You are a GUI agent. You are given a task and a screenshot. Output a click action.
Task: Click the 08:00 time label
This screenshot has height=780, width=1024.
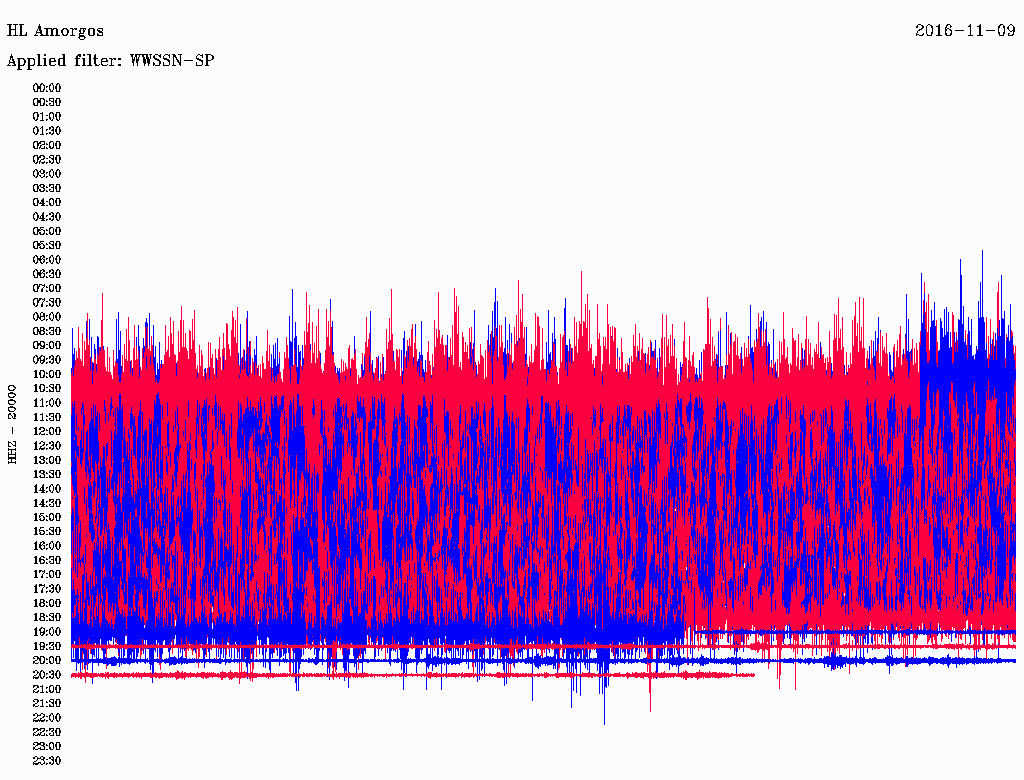[x=47, y=317]
